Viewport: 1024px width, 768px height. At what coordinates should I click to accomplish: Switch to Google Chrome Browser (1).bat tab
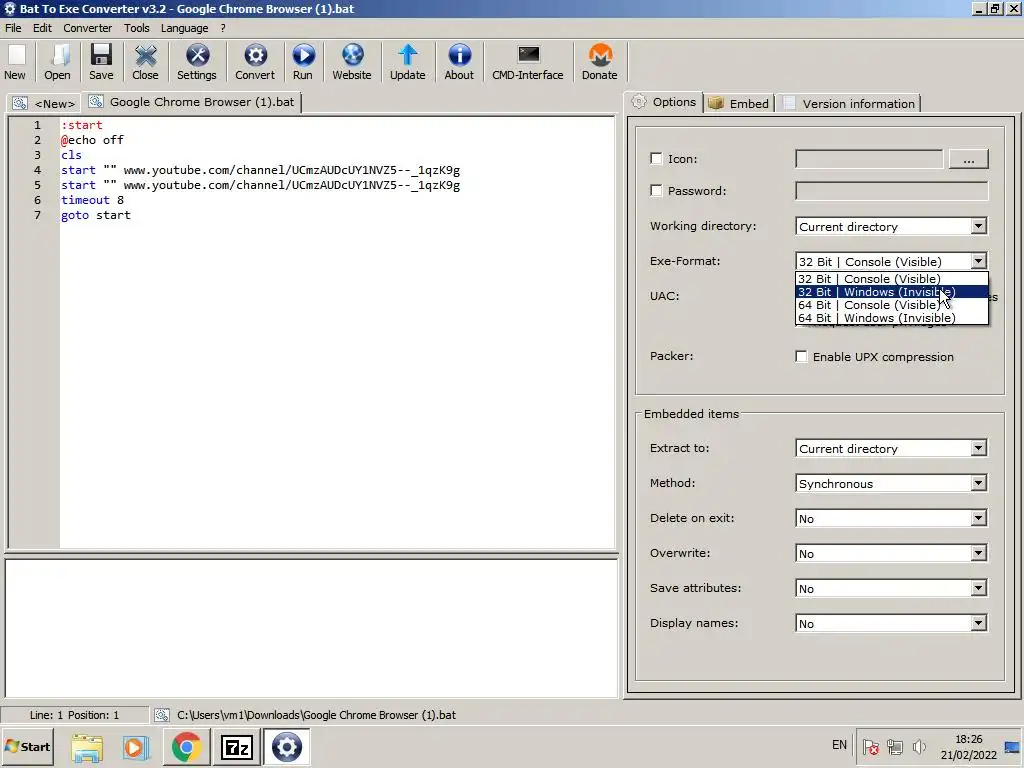coord(193,102)
